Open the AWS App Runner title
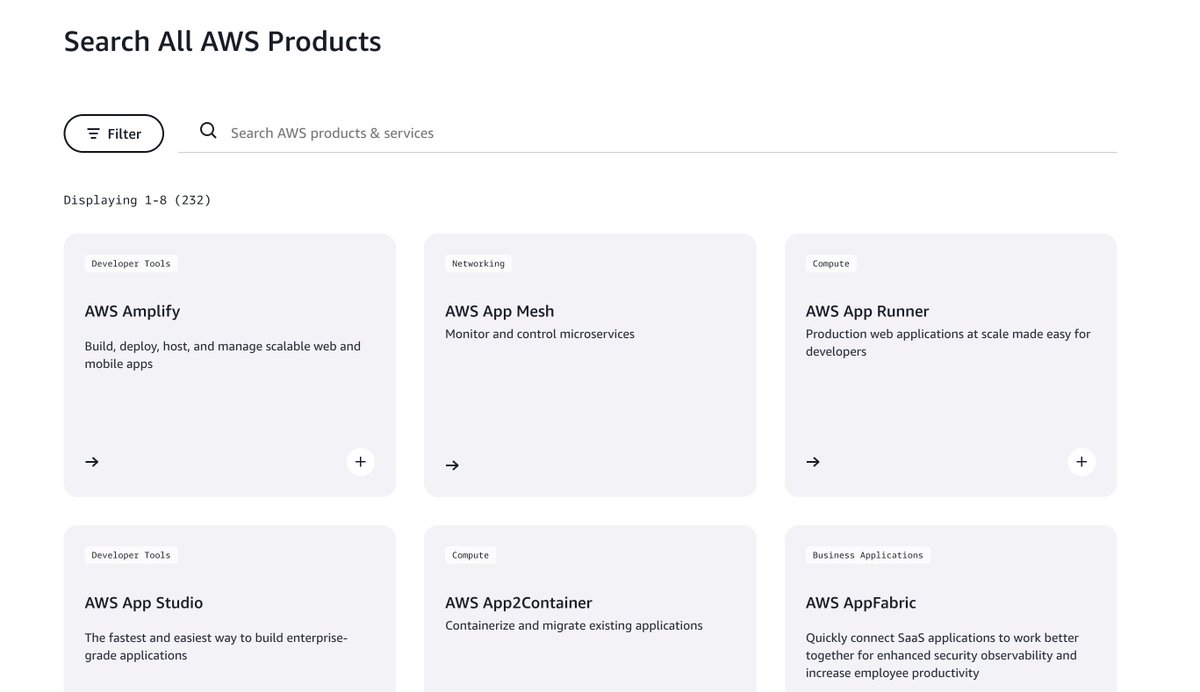The image size is (1200, 692). (867, 311)
